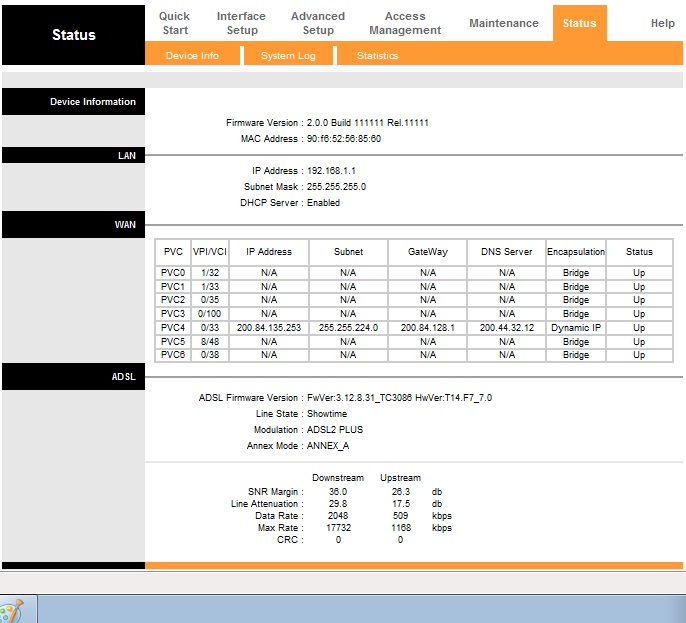Open the Help tab
This screenshot has width=686, height=623.
click(x=662, y=23)
